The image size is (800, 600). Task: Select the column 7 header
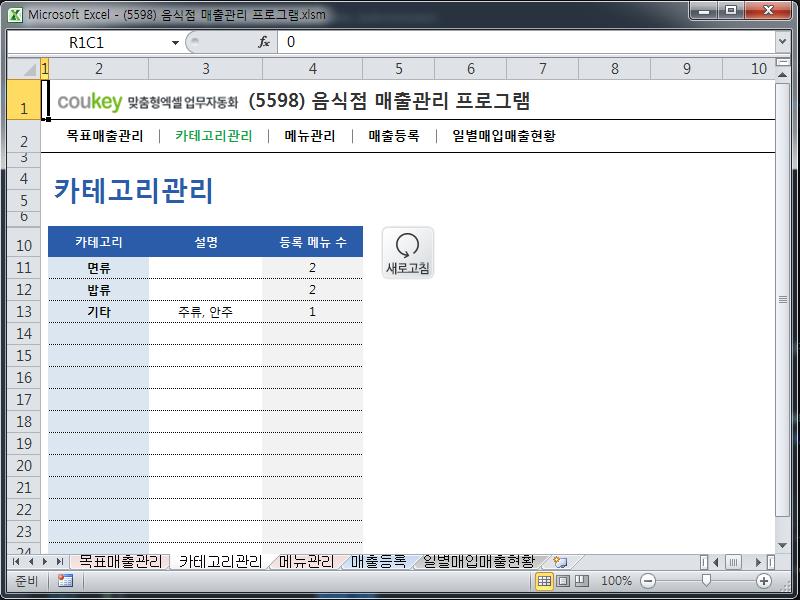pyautogui.click(x=542, y=68)
